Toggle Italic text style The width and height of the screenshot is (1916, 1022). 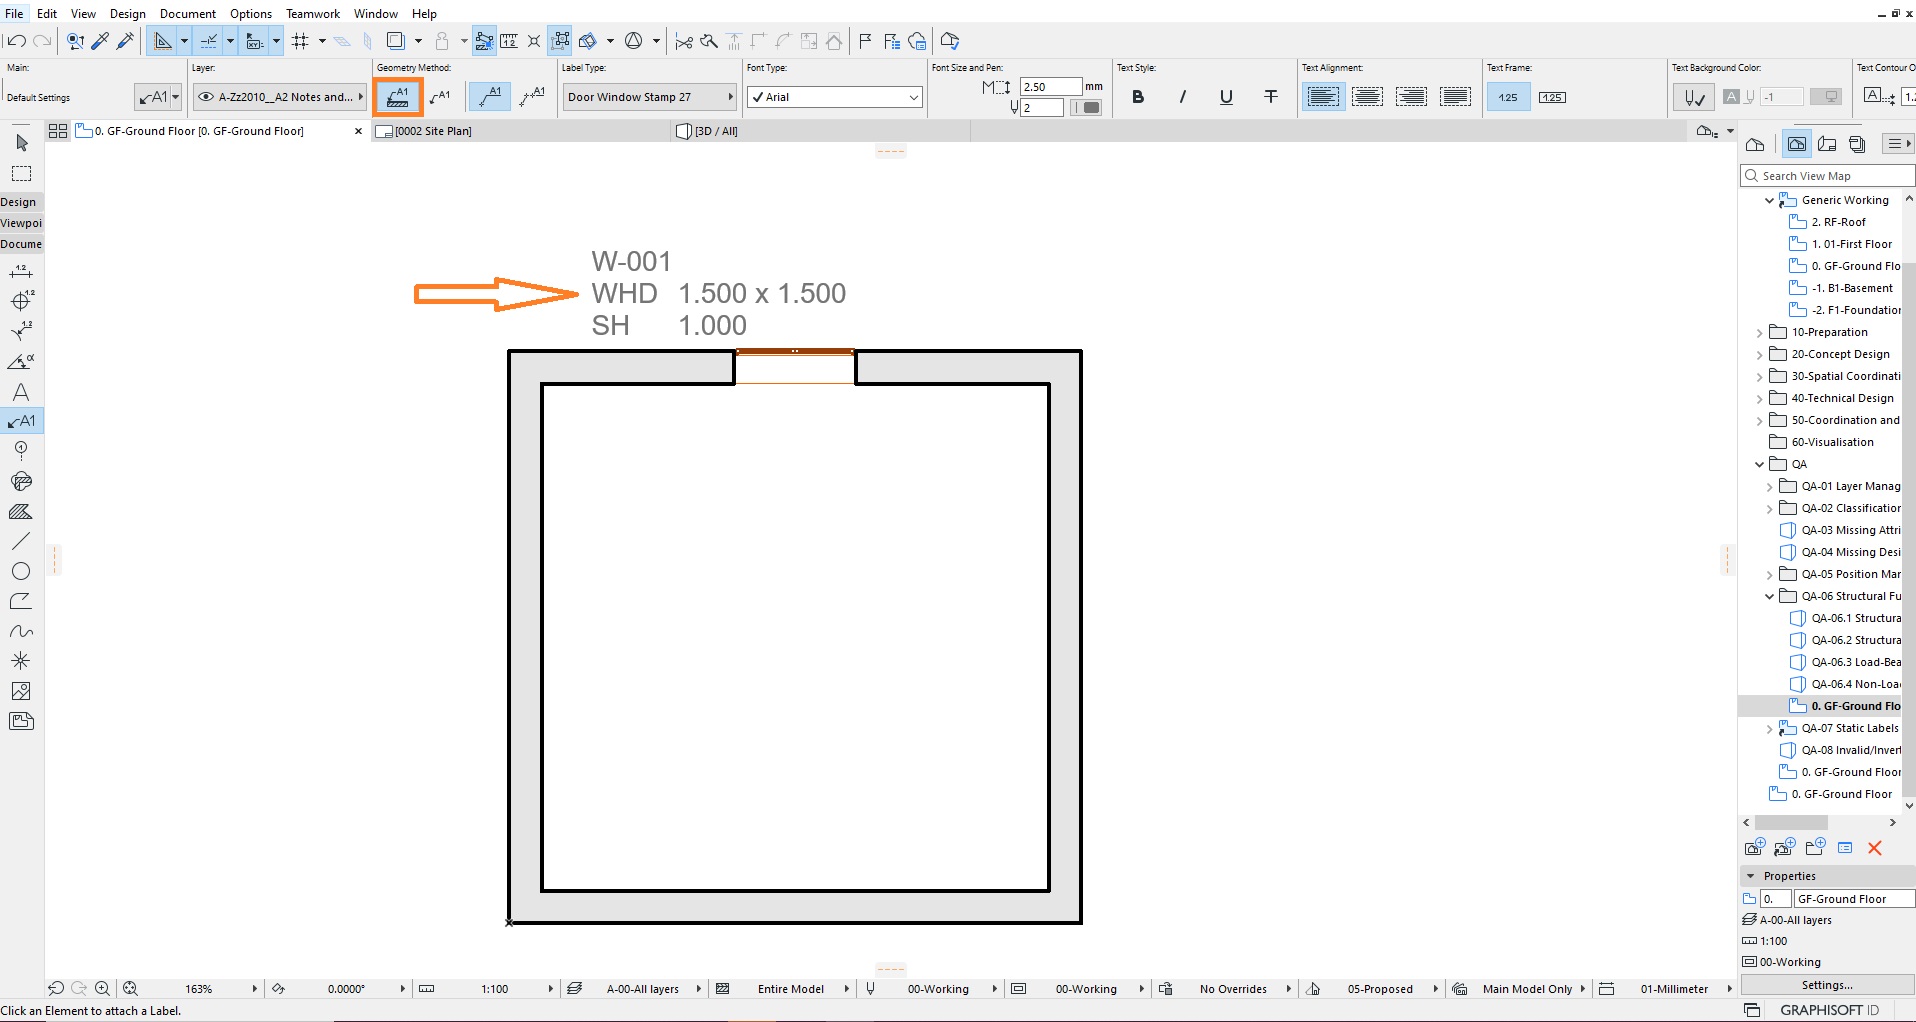[1182, 97]
